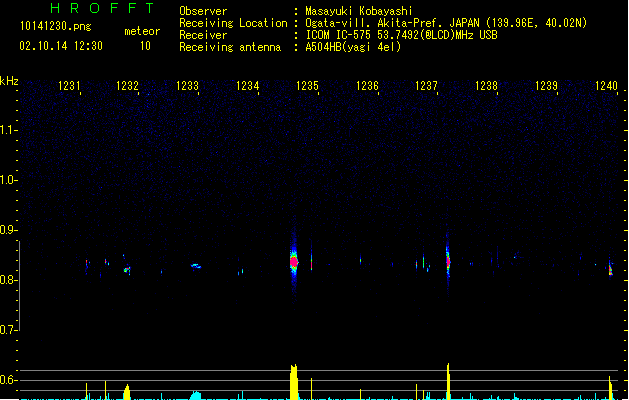The image size is (629, 400).
Task: Click the 1238 time marker
Action: (x=486, y=86)
